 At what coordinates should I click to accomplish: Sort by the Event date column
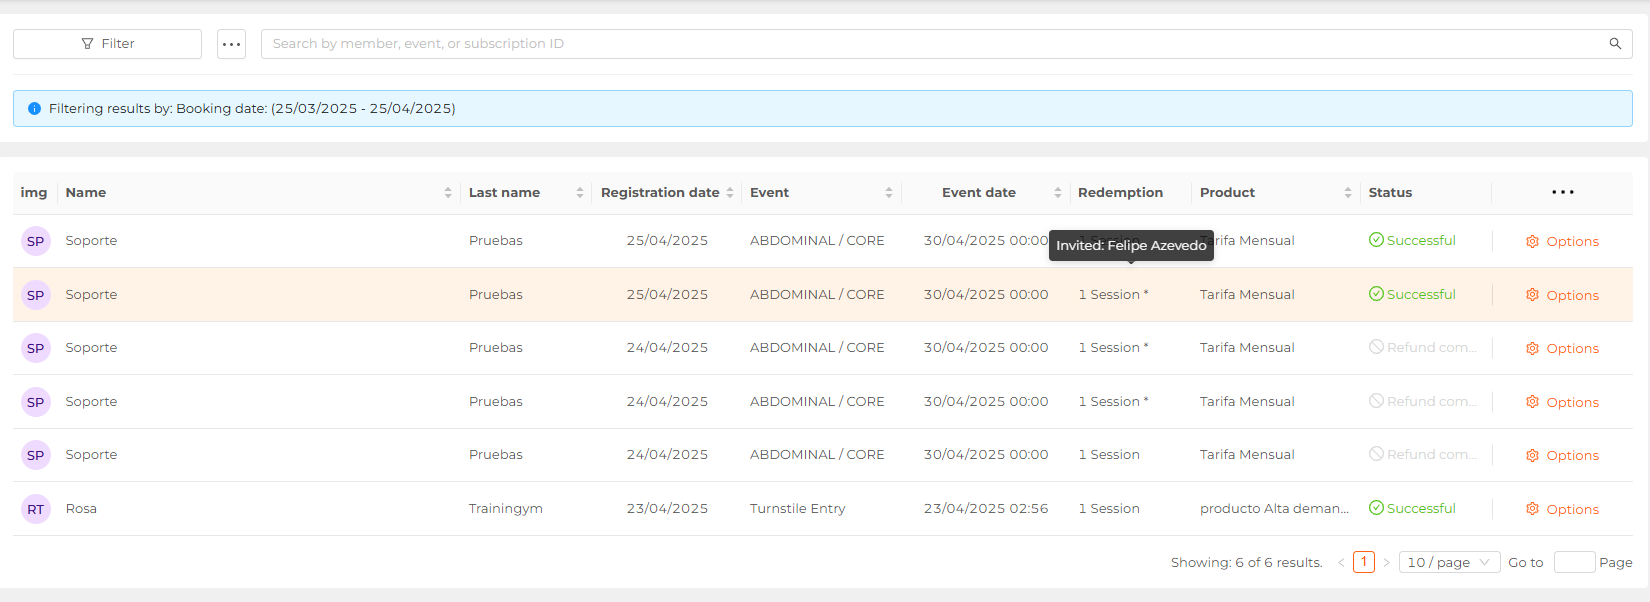point(1058,193)
